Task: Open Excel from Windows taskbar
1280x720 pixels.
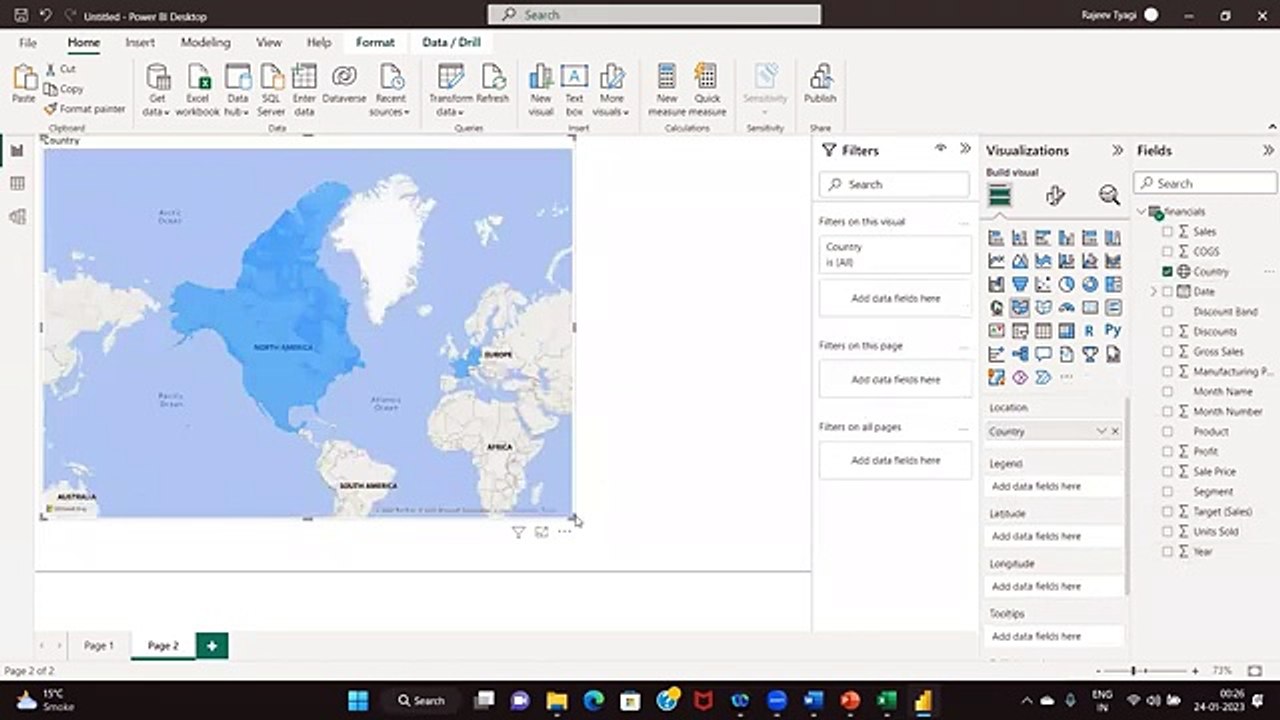Action: pos(886,700)
